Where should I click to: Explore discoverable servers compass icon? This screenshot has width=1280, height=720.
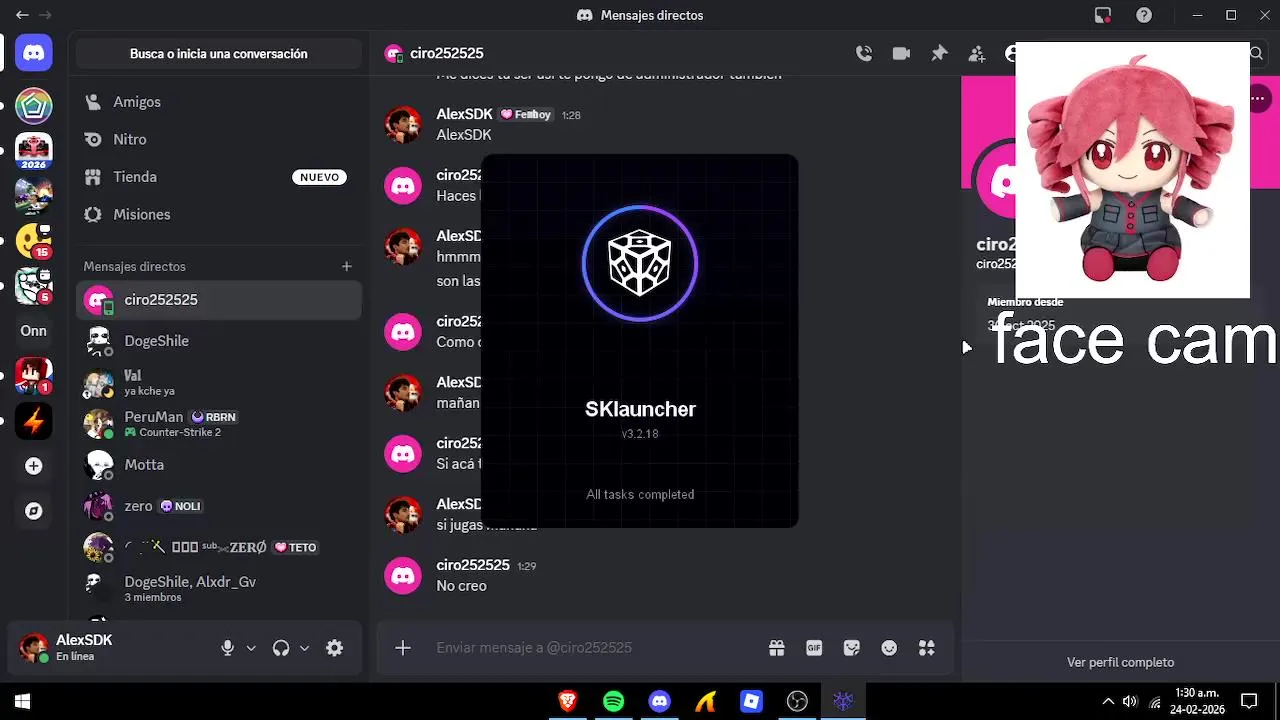[34, 511]
